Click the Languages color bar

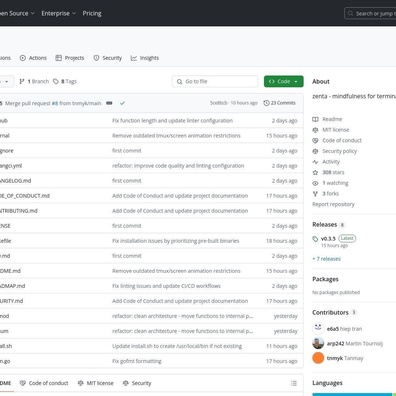354,394
